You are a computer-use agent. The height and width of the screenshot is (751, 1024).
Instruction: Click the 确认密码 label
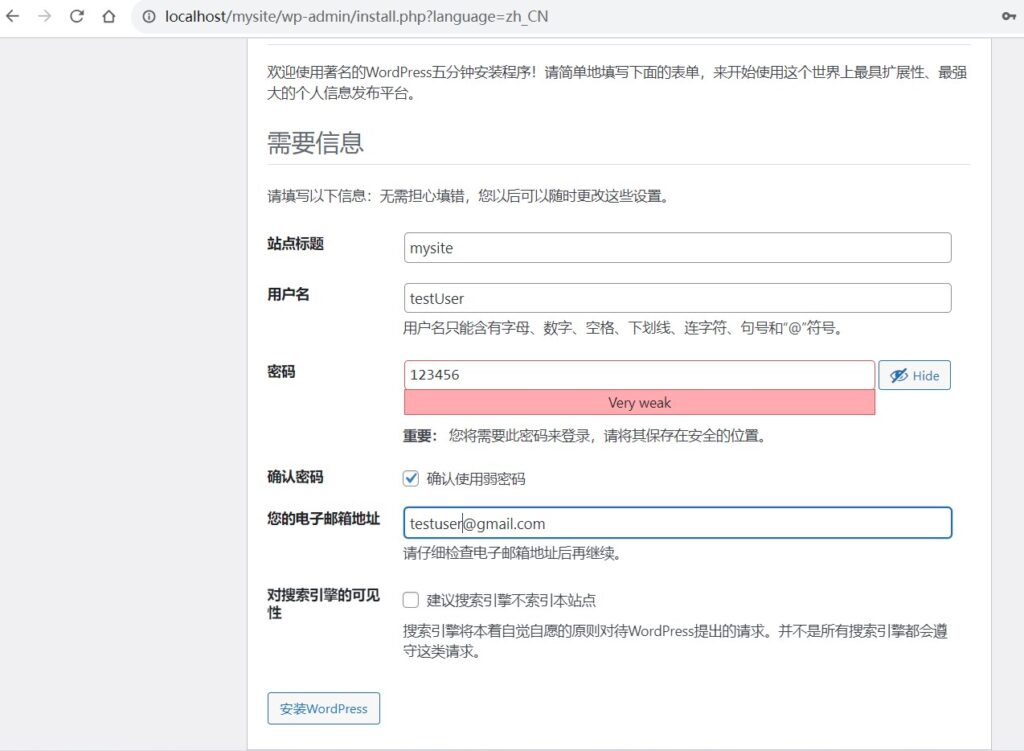coord(295,477)
